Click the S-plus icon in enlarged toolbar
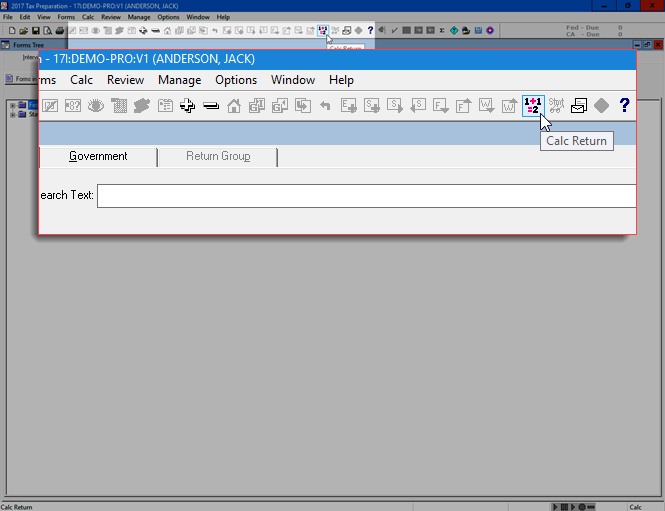The width and height of the screenshot is (665, 511). [372, 106]
